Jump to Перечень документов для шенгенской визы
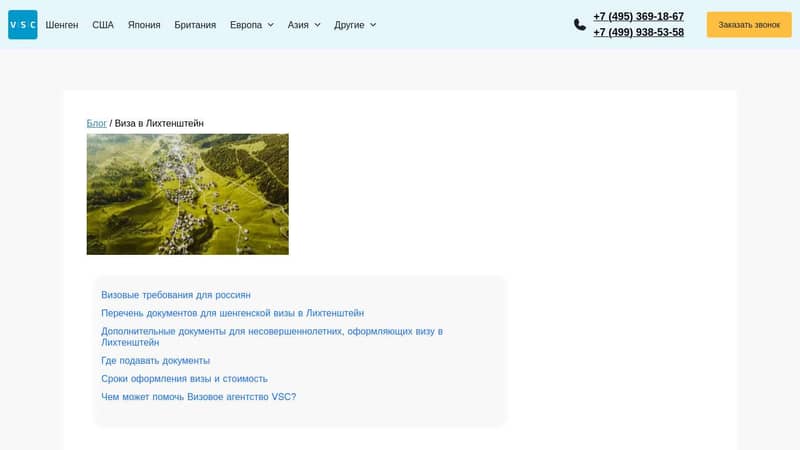 232,313
